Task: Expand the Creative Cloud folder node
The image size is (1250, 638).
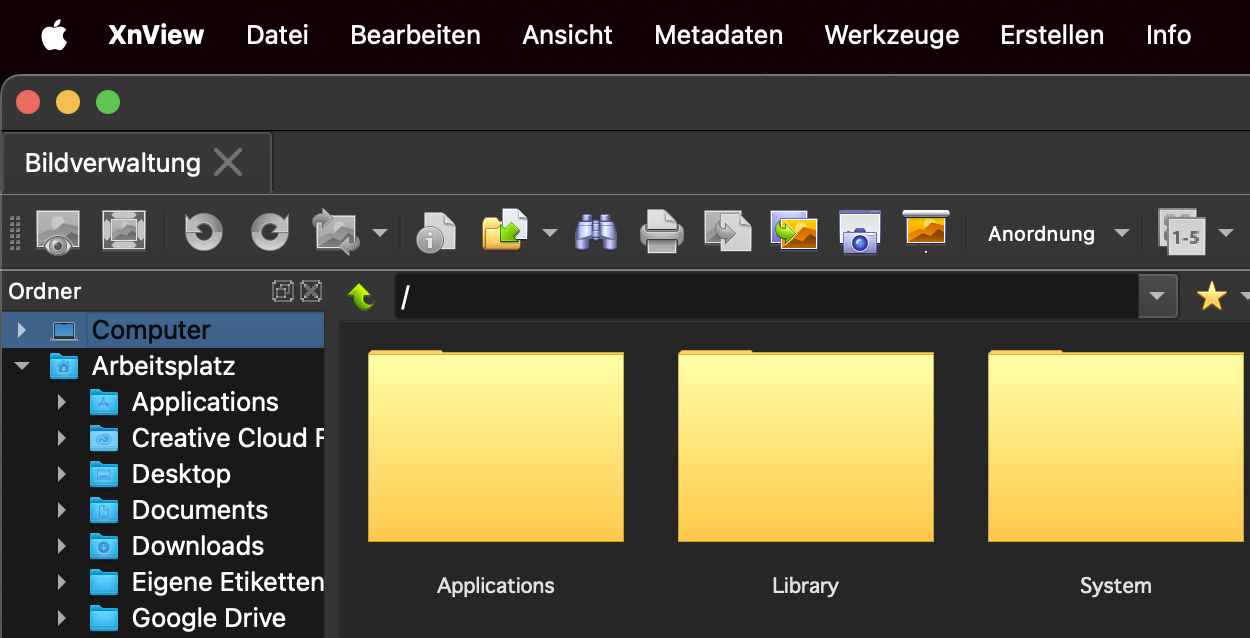Action: click(62, 438)
